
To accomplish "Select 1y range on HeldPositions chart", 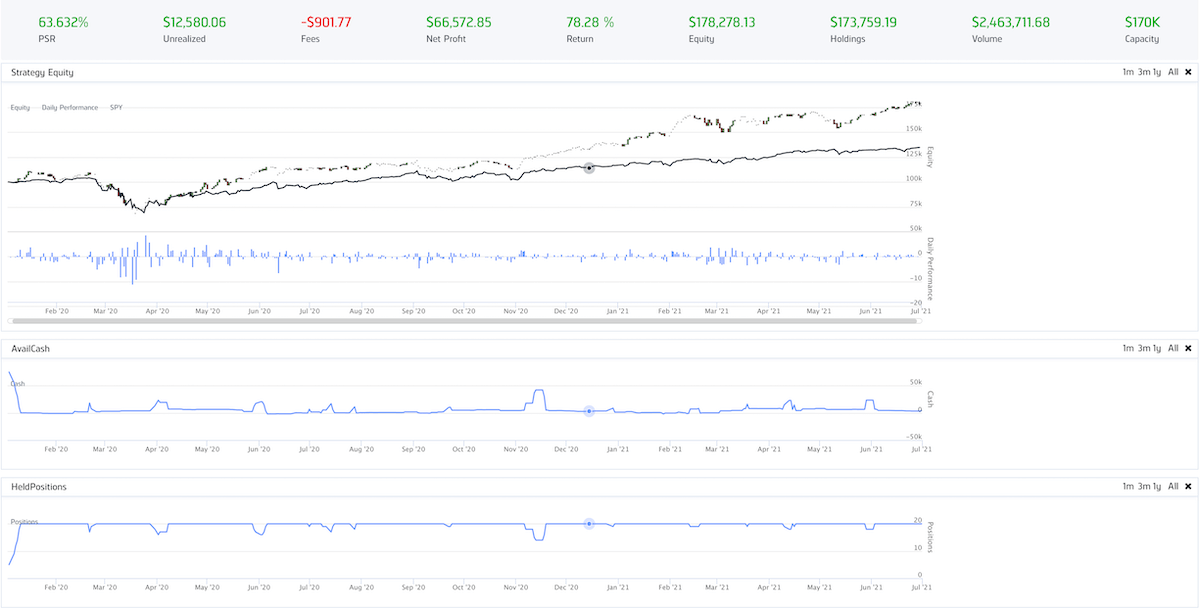I will [1157, 486].
